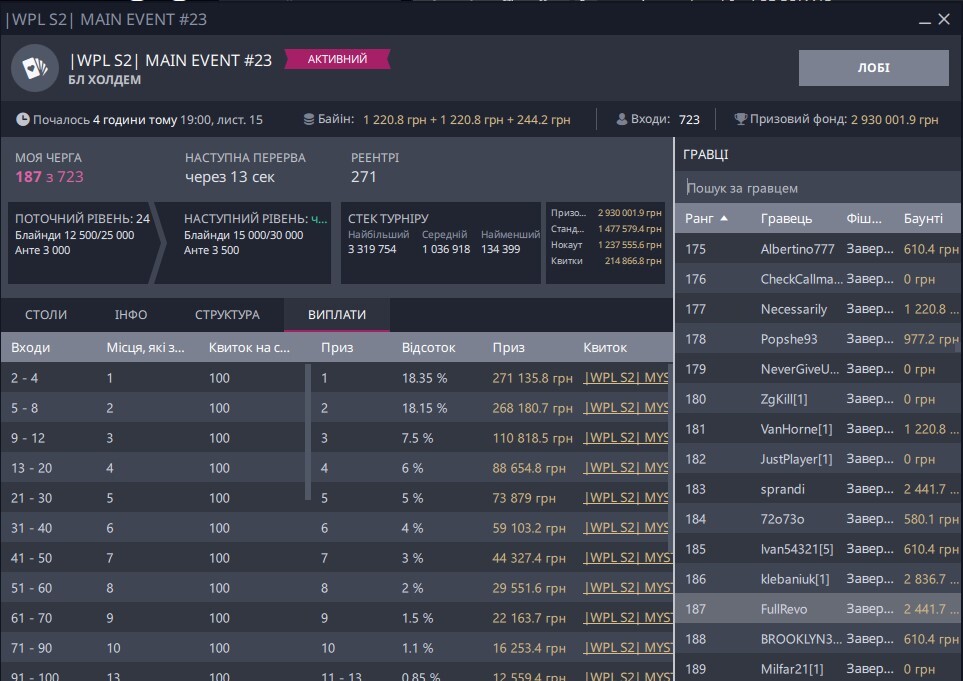Sort players by Гравець column header
This screenshot has width=963, height=681.
coord(786,218)
